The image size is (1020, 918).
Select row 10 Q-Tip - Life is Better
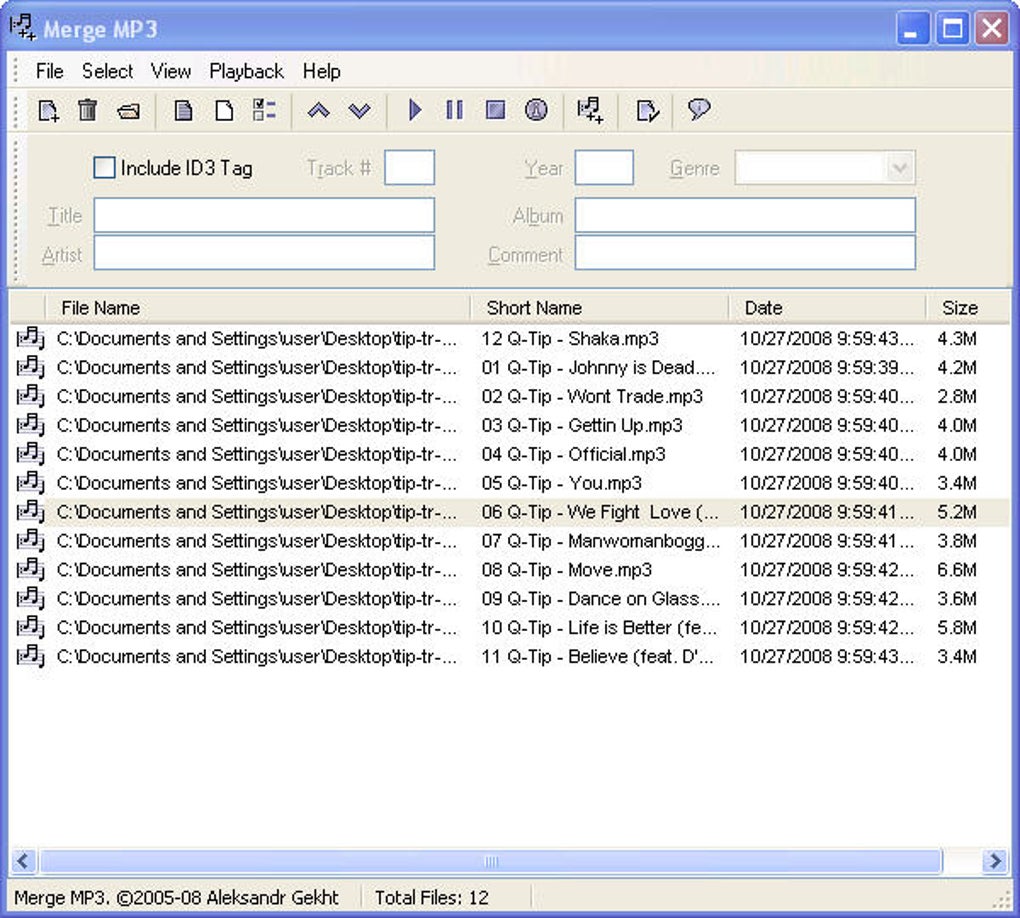[510, 628]
